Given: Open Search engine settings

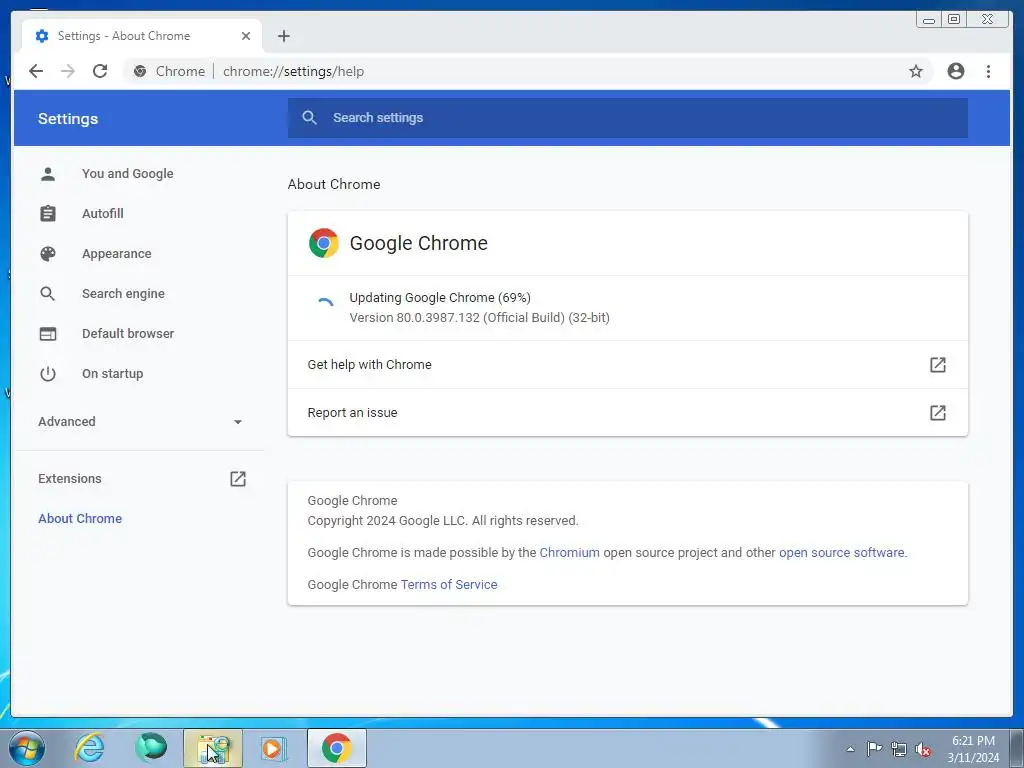Looking at the screenshot, I should 123,294.
